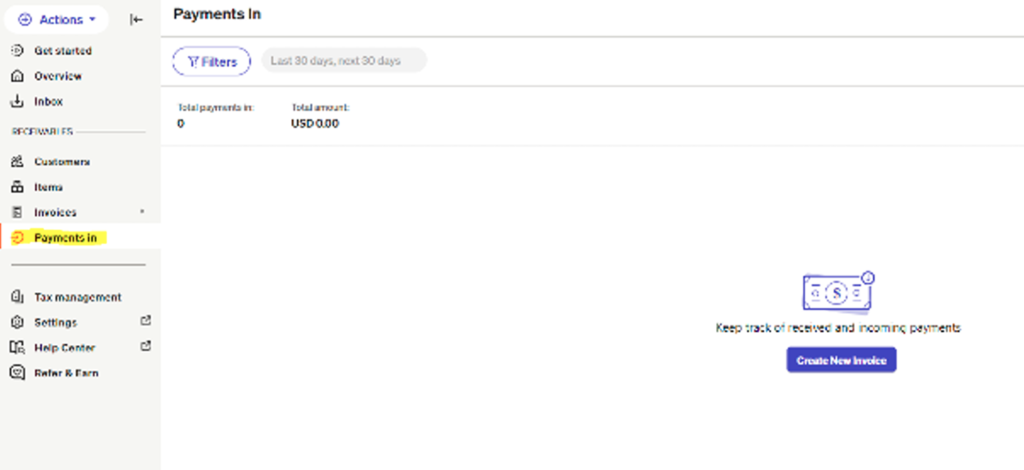Click the Get started sidebar icon
This screenshot has width=1024, height=470.
(x=17, y=51)
